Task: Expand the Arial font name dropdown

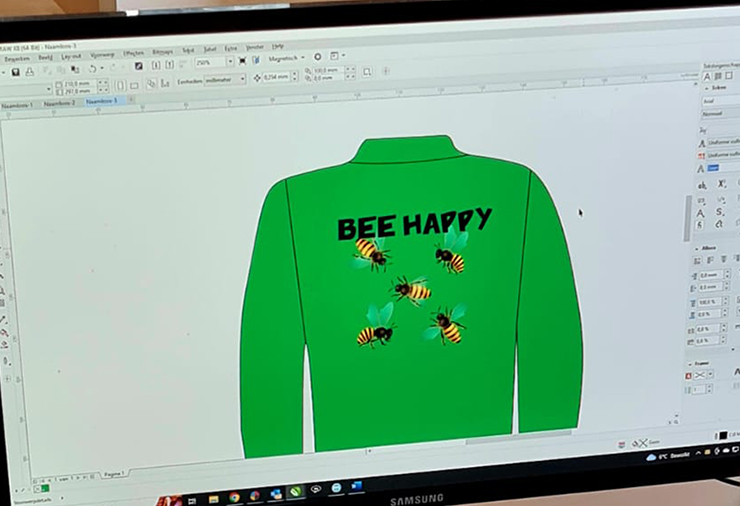Action: 718,101
